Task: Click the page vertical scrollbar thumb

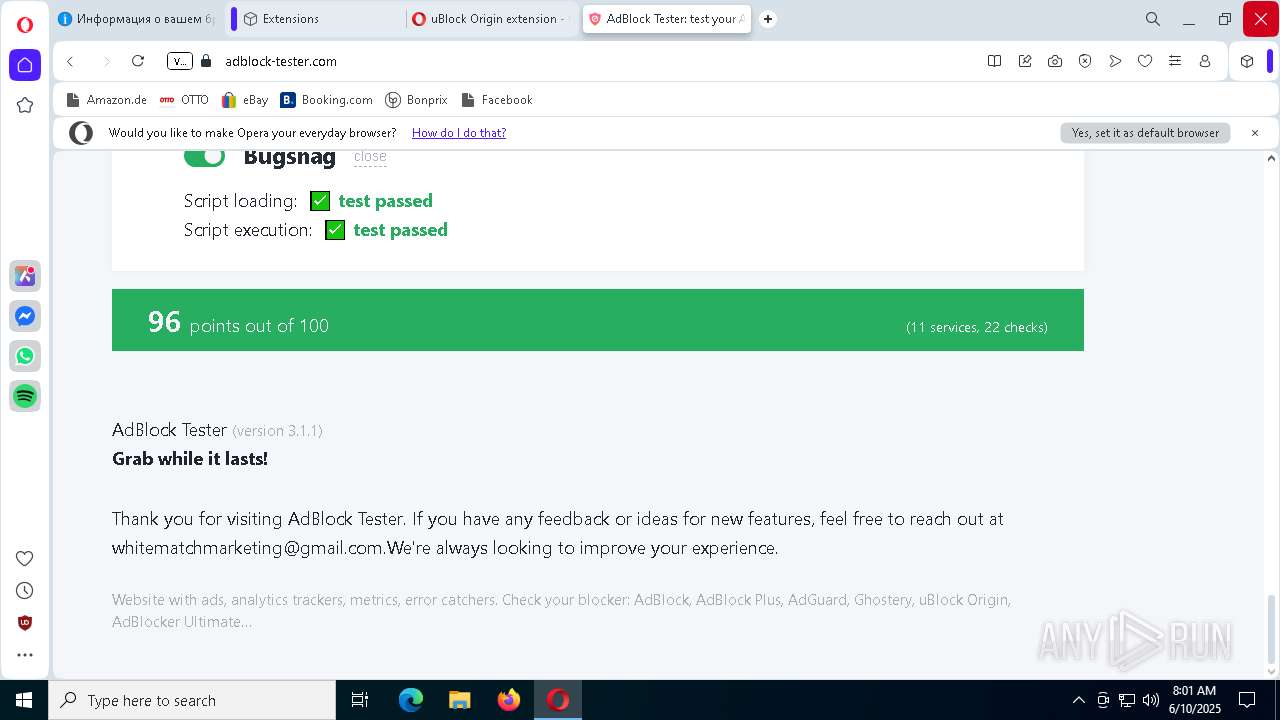Action: [1272, 629]
